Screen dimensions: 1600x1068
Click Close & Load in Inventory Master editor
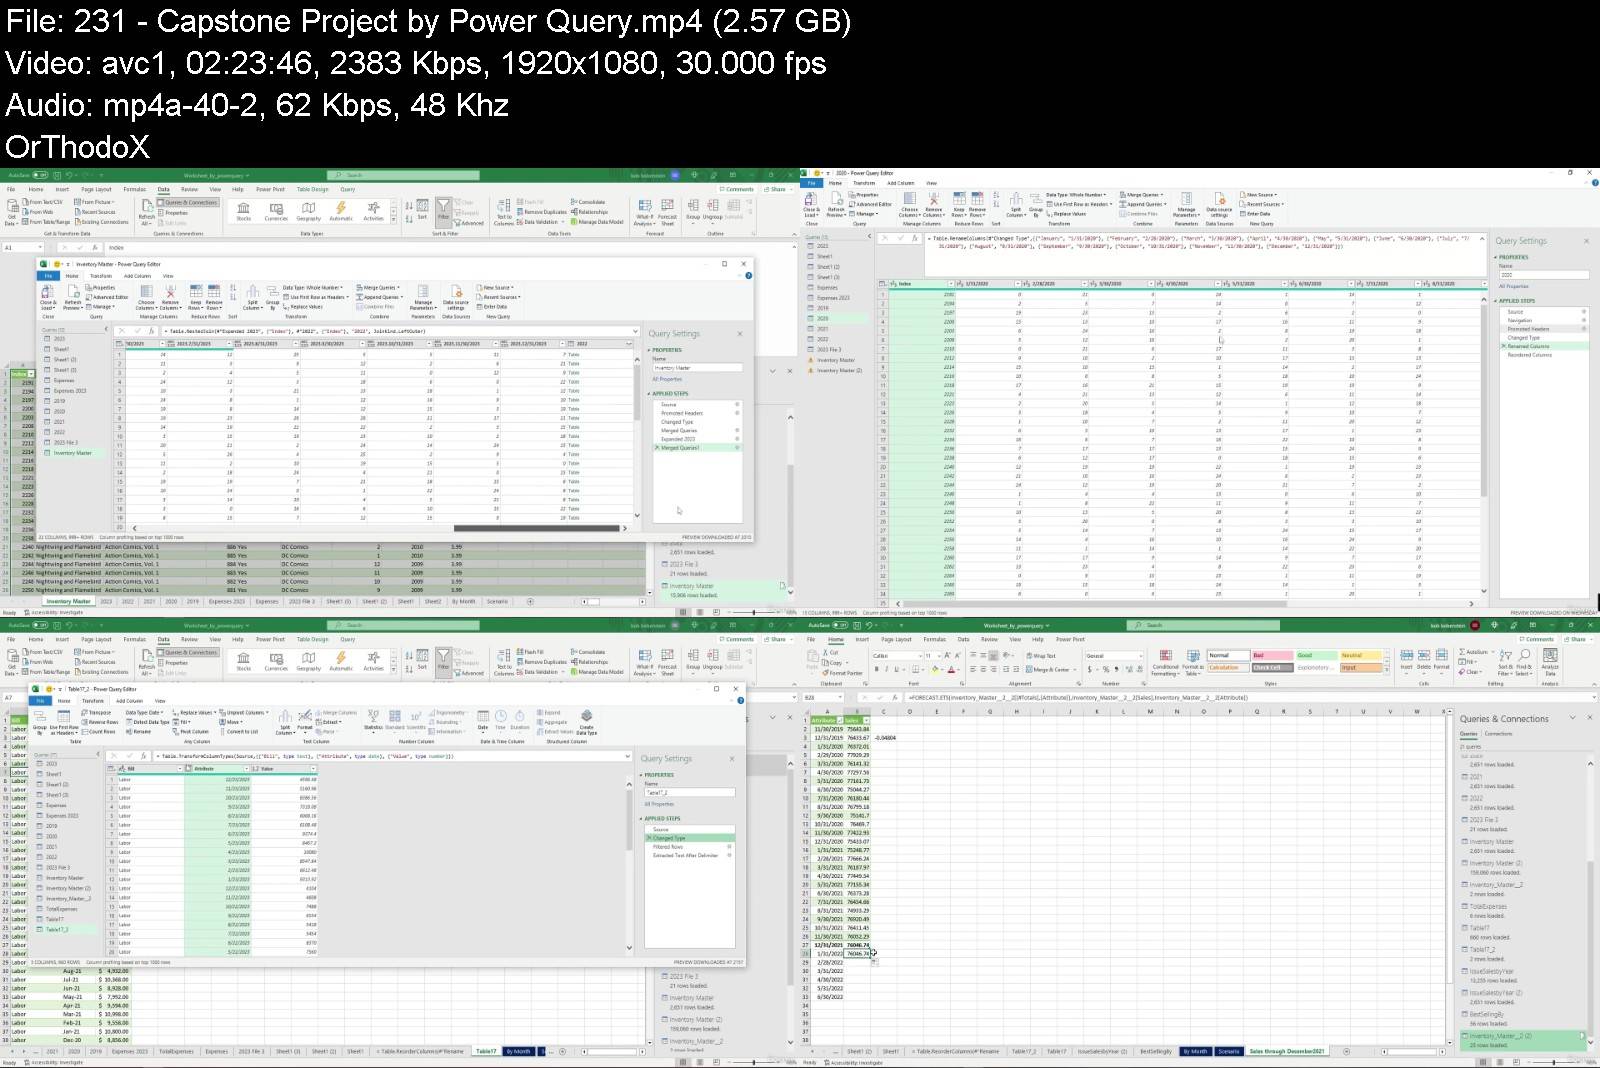48,297
